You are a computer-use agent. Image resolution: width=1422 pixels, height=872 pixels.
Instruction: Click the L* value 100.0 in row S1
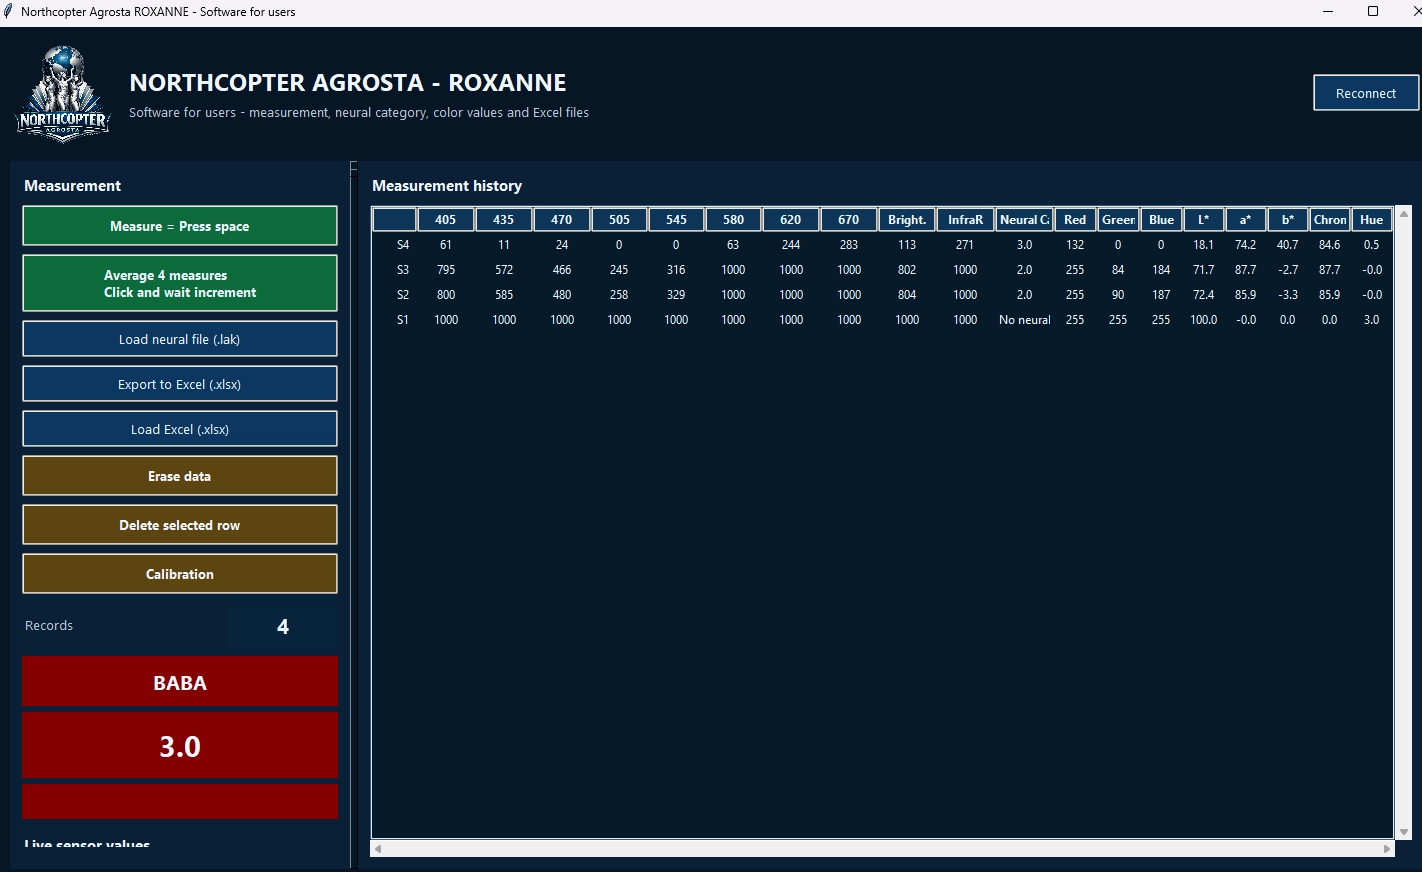(1204, 320)
